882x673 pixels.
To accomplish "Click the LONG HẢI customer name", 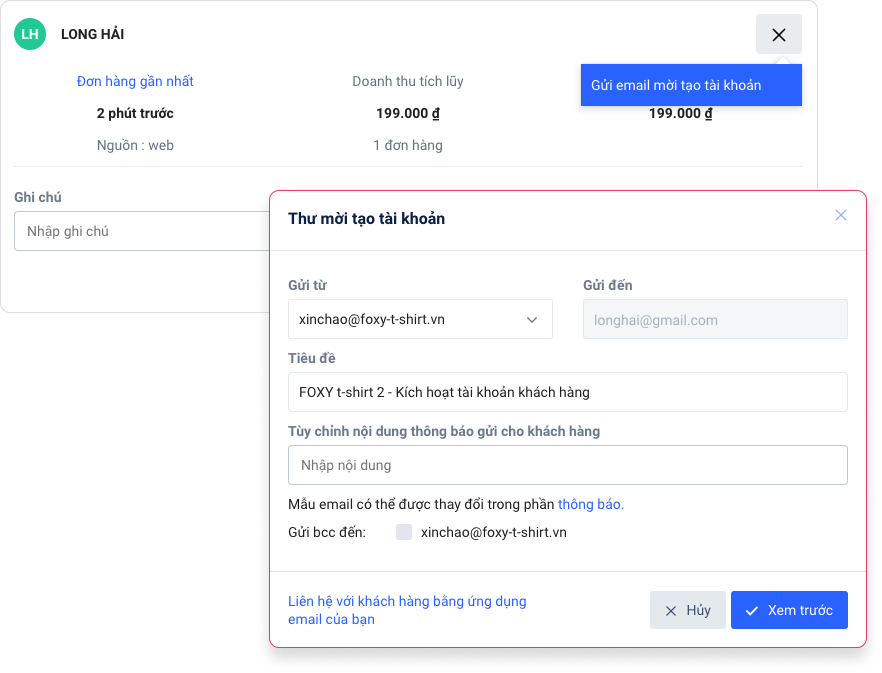I will [x=92, y=34].
